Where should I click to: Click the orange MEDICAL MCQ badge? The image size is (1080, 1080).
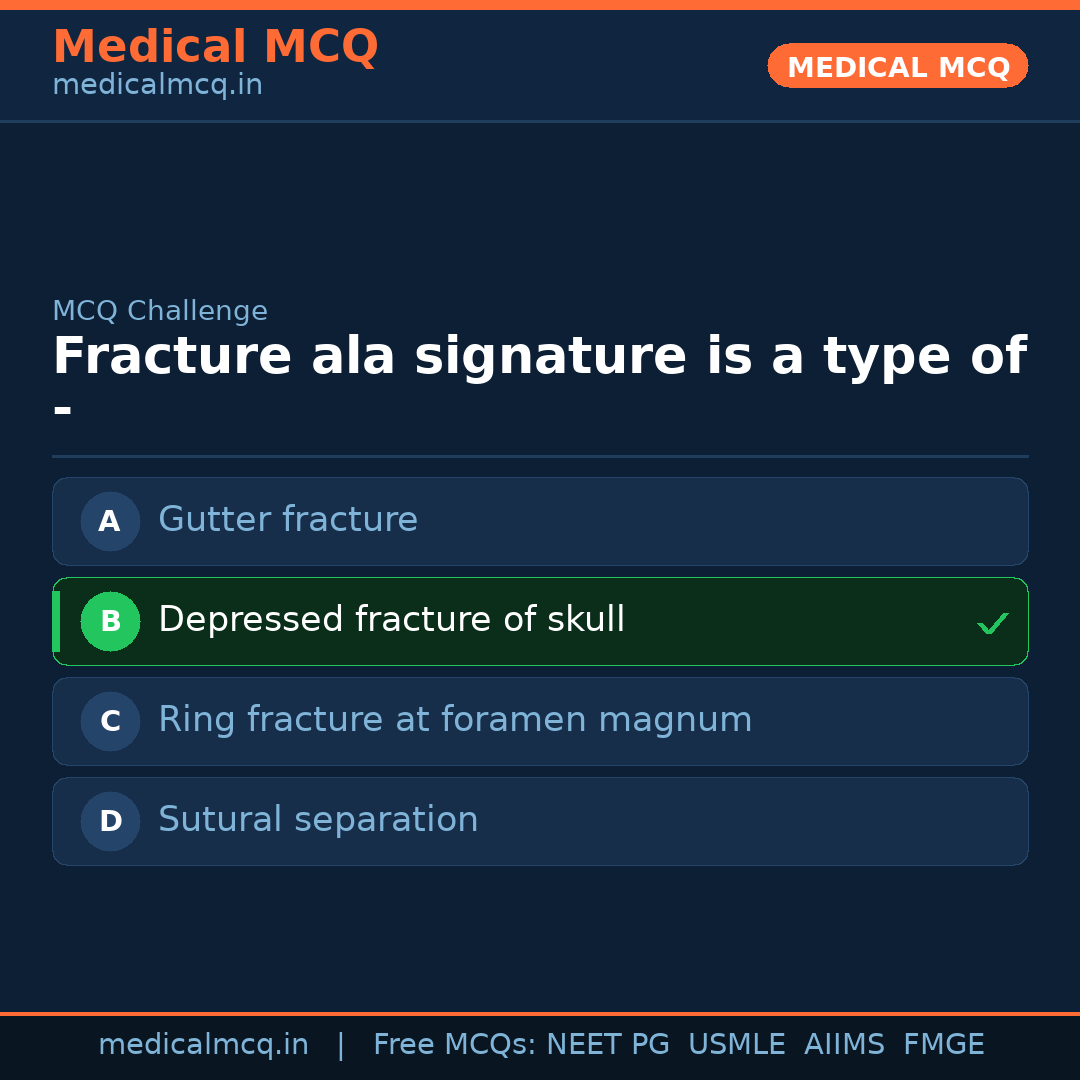tap(897, 66)
